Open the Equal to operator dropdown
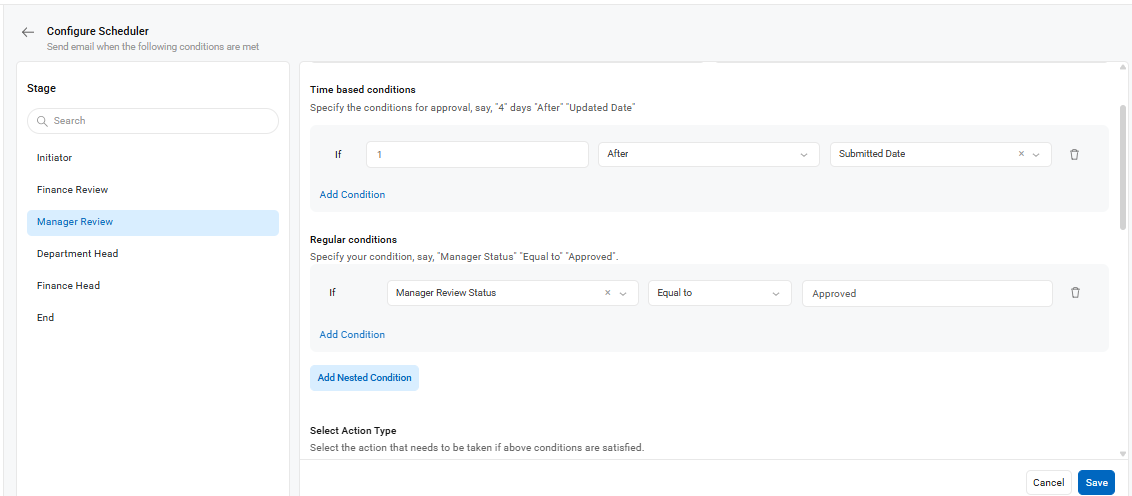The width and height of the screenshot is (1132, 496). pyautogui.click(x=720, y=293)
